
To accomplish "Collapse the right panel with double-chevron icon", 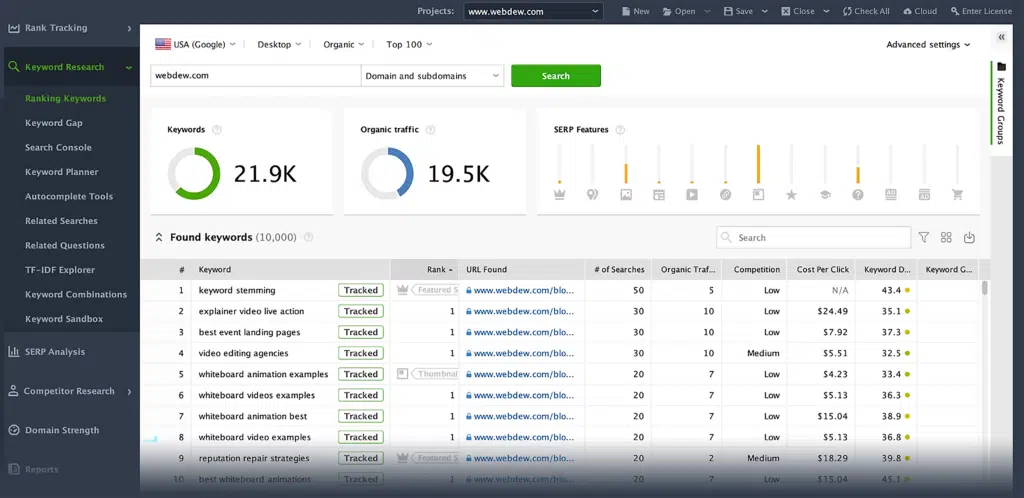I will (x=1001, y=37).
